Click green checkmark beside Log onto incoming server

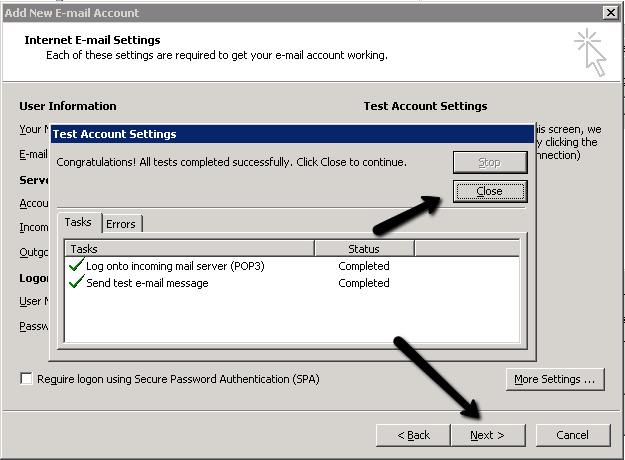click(76, 266)
